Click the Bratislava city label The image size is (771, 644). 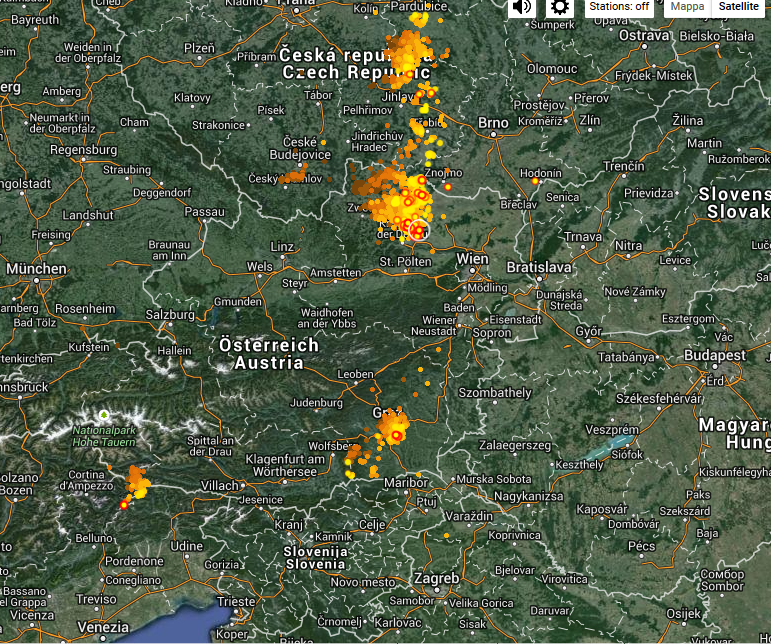[539, 267]
